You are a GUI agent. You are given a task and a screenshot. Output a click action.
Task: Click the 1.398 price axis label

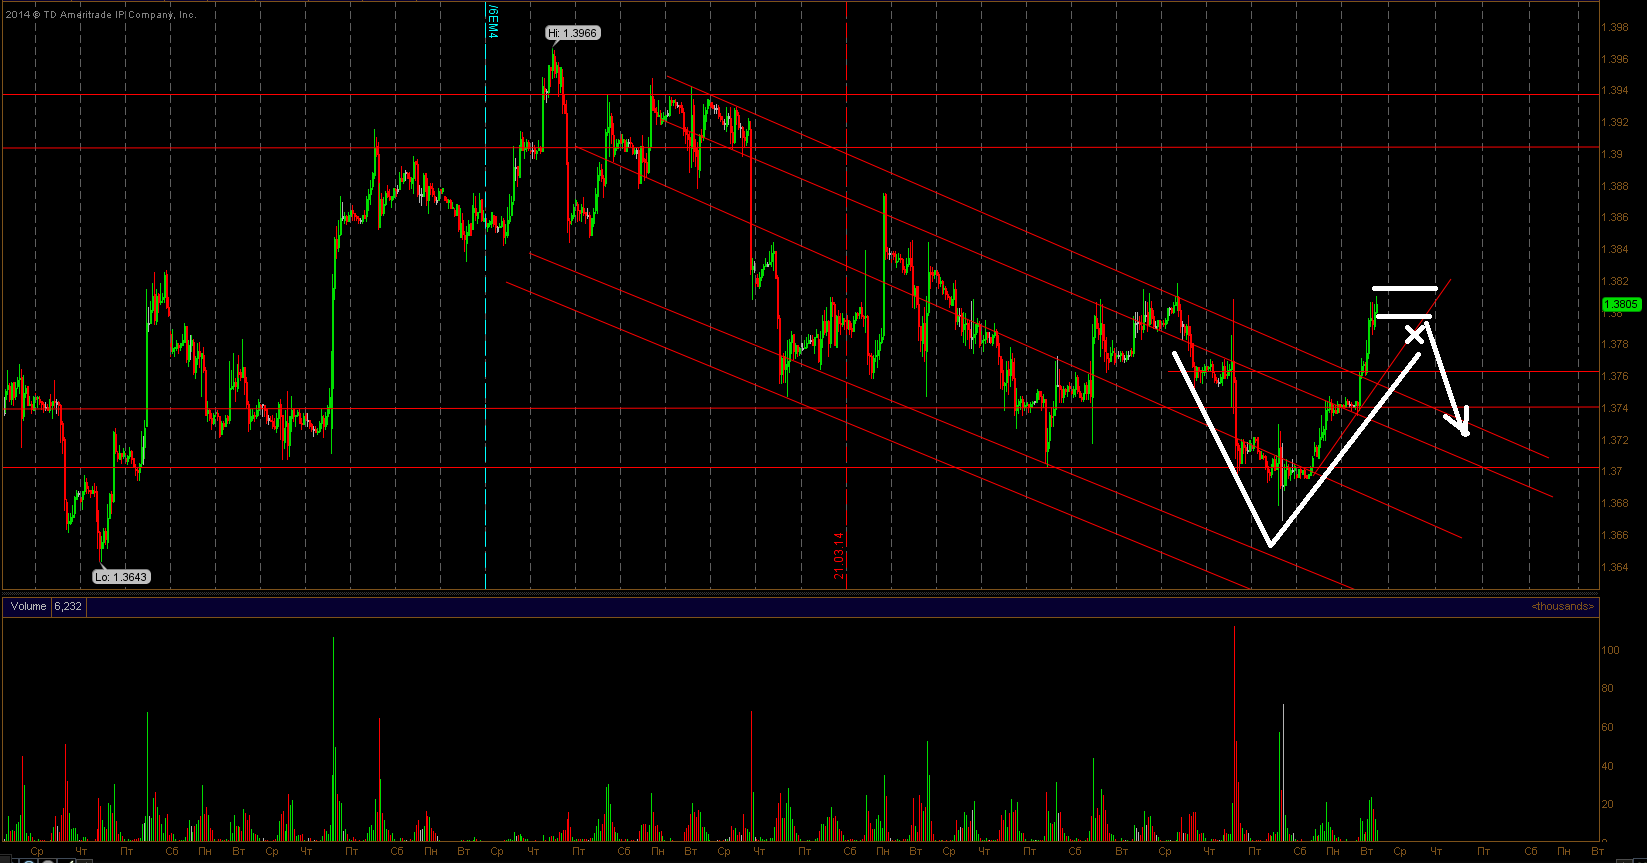[1616, 27]
